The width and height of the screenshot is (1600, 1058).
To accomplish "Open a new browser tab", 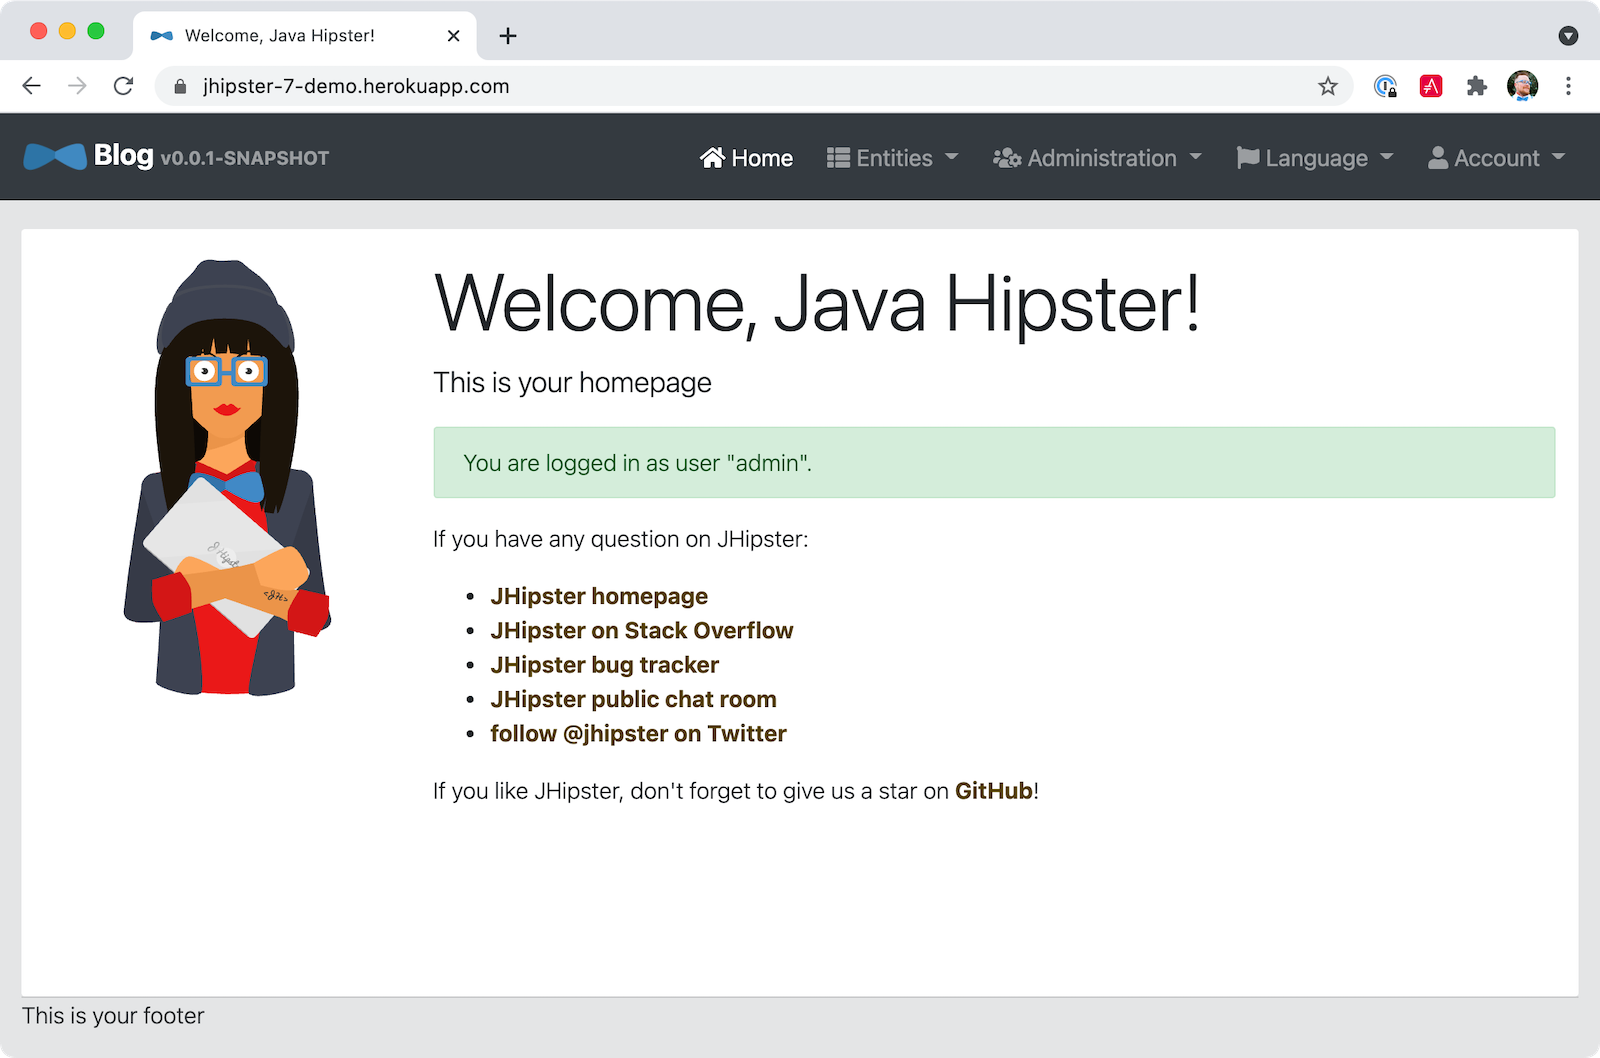I will (508, 36).
